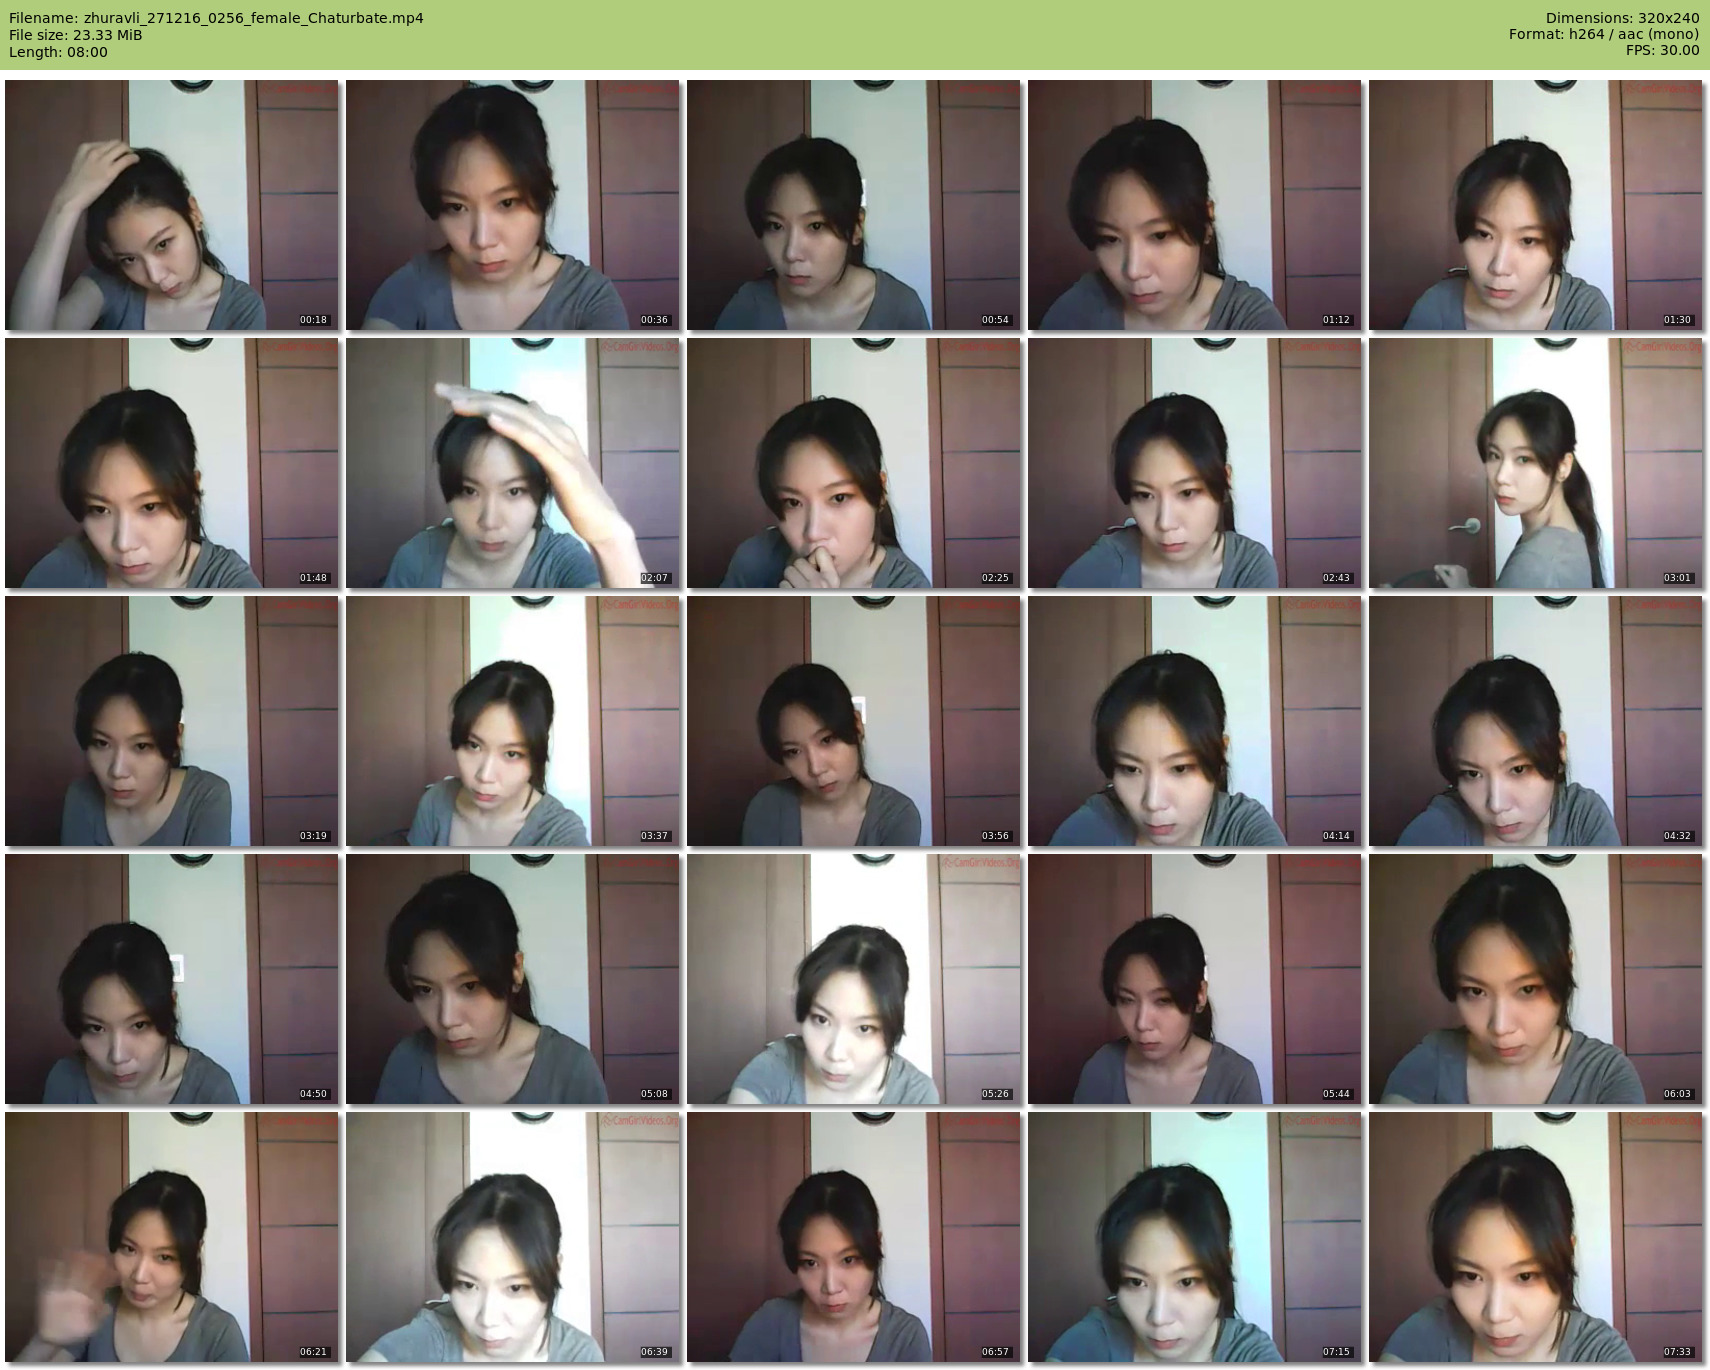1710x1370 pixels.
Task: Select the frame at 05:08
Action: 512,979
